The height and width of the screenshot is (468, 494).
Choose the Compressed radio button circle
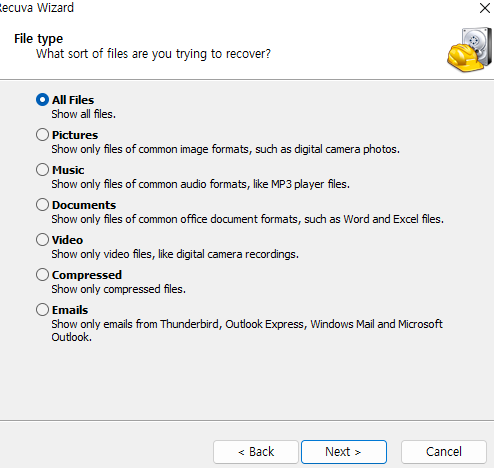point(42,275)
